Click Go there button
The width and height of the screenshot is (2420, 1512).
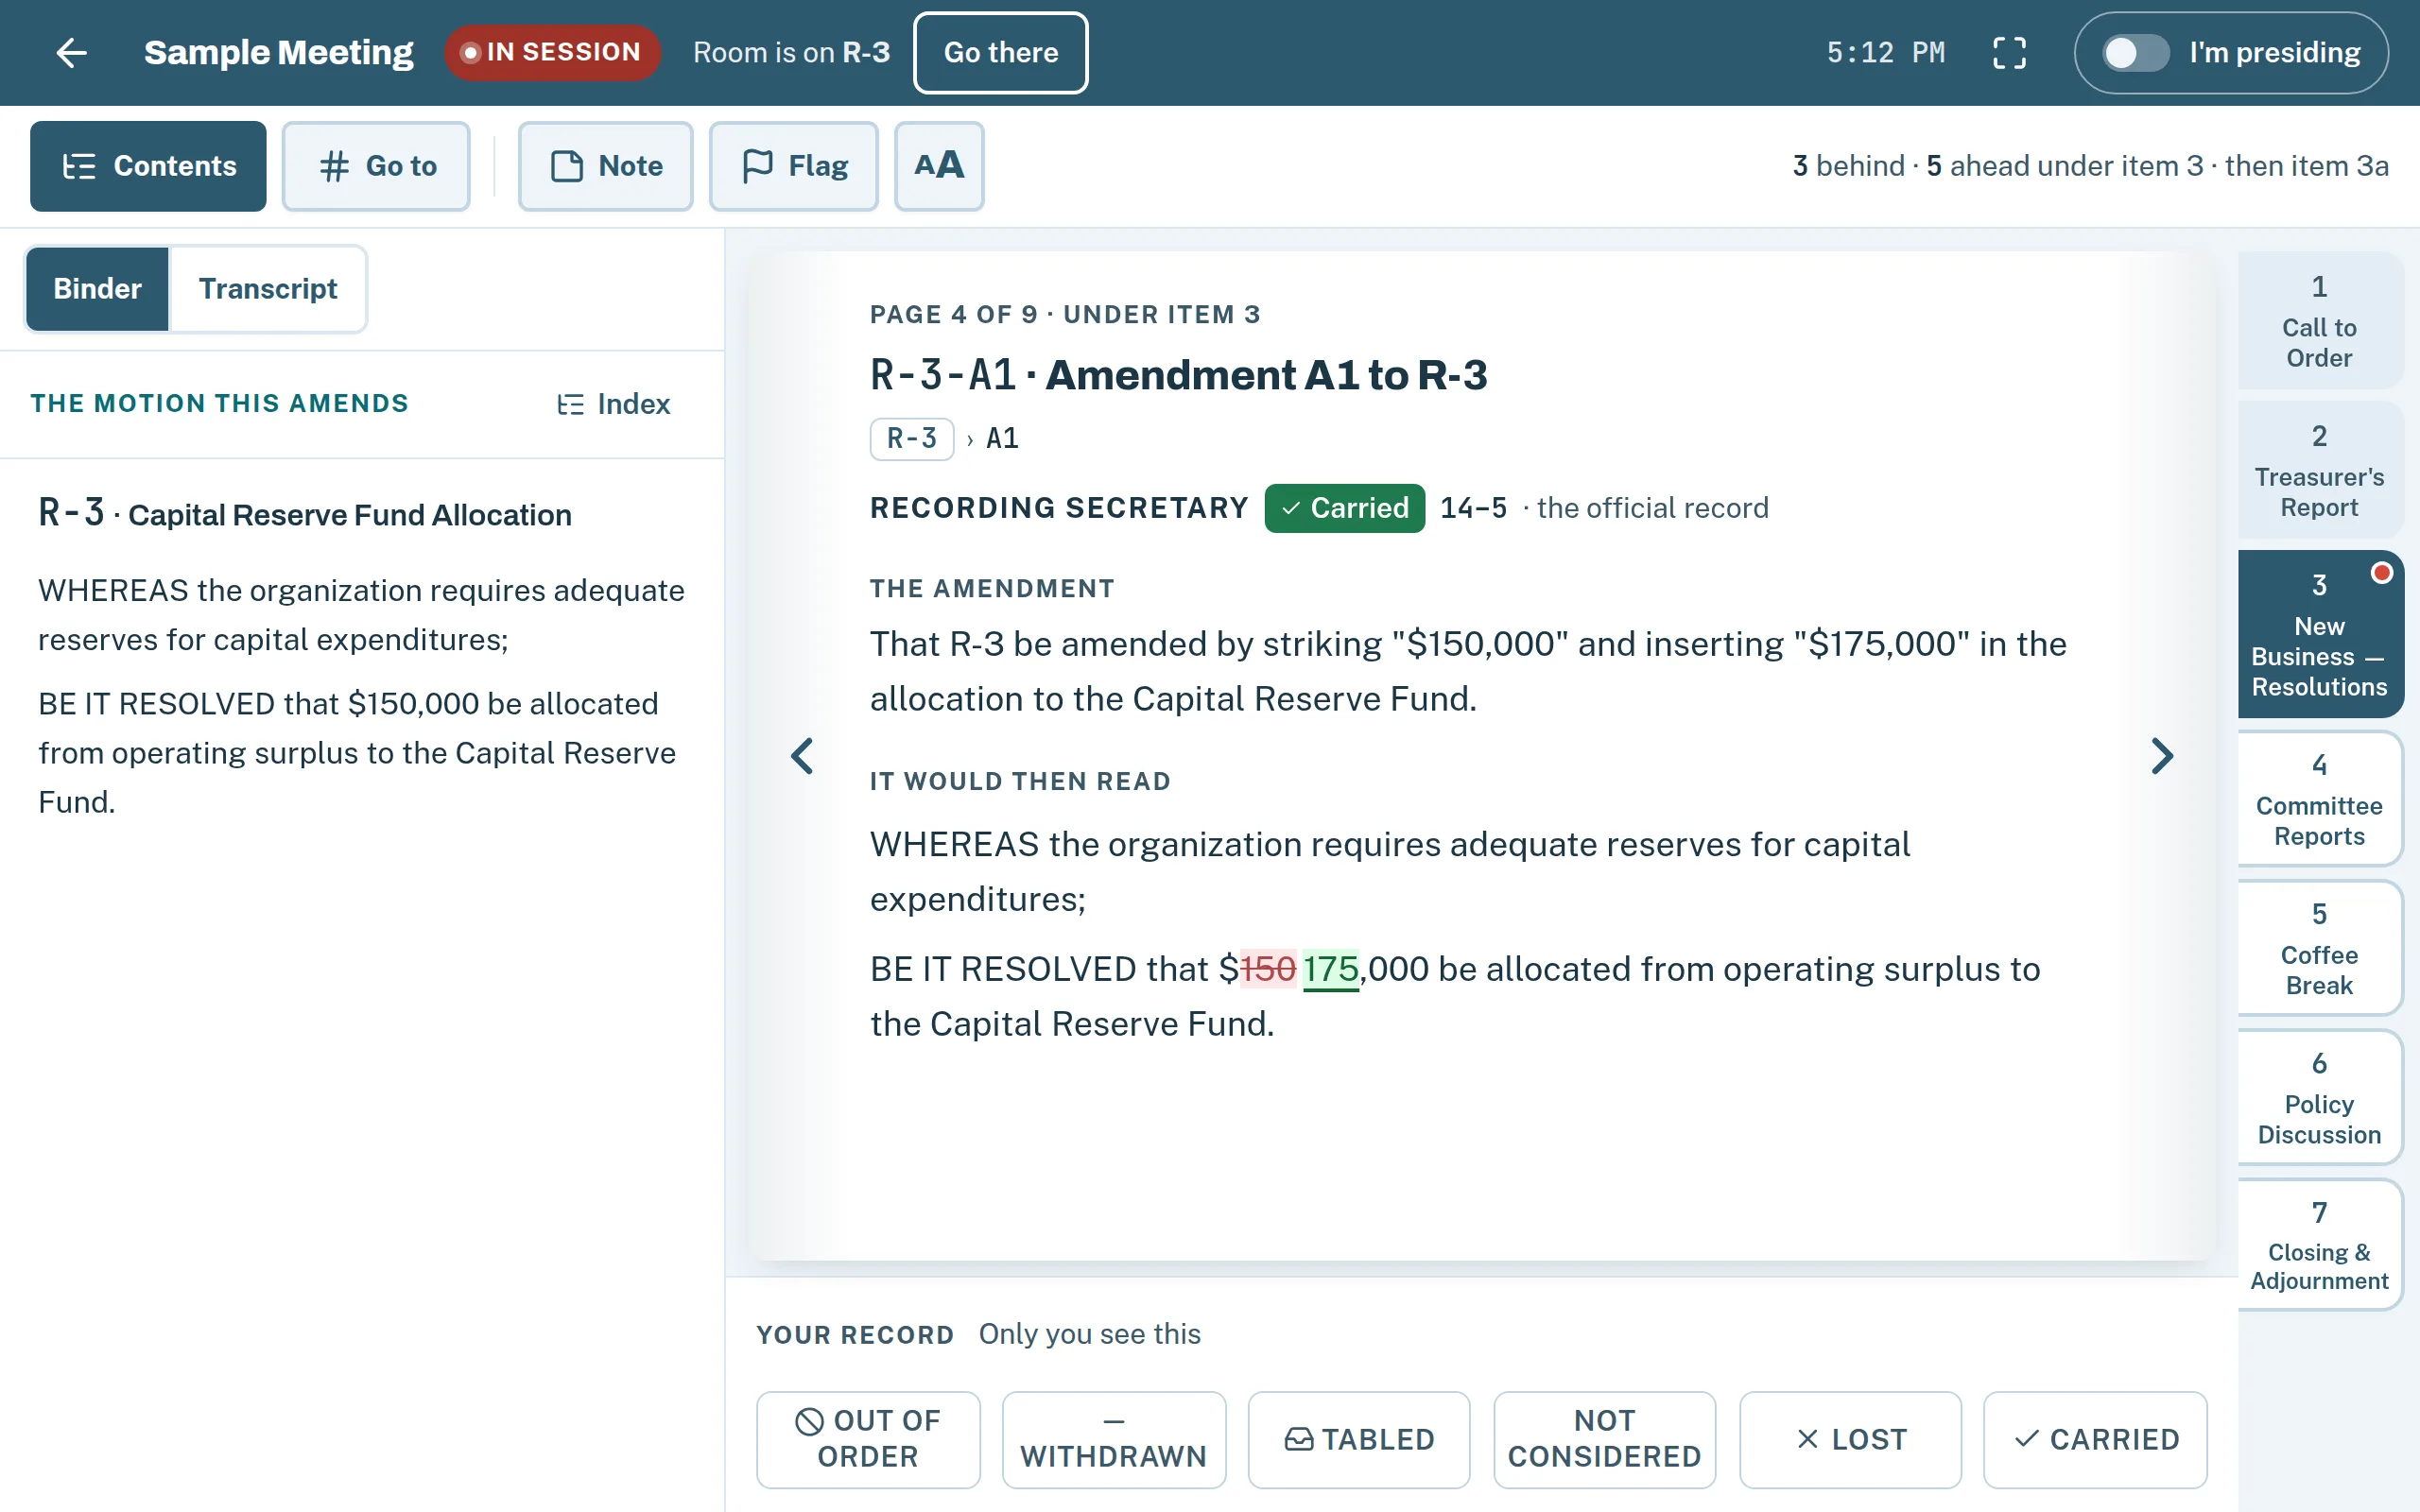[x=1000, y=52]
